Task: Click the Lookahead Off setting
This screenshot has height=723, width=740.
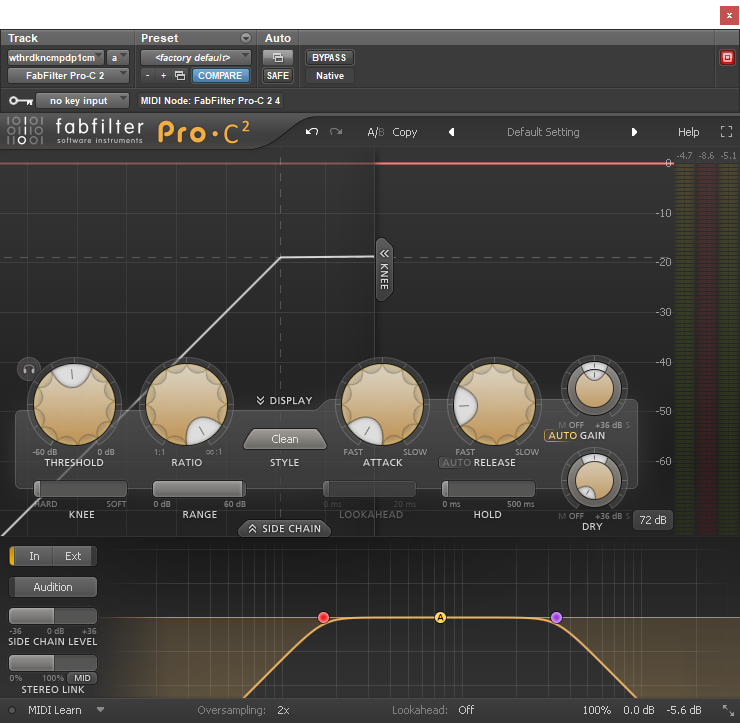Action: [x=466, y=710]
